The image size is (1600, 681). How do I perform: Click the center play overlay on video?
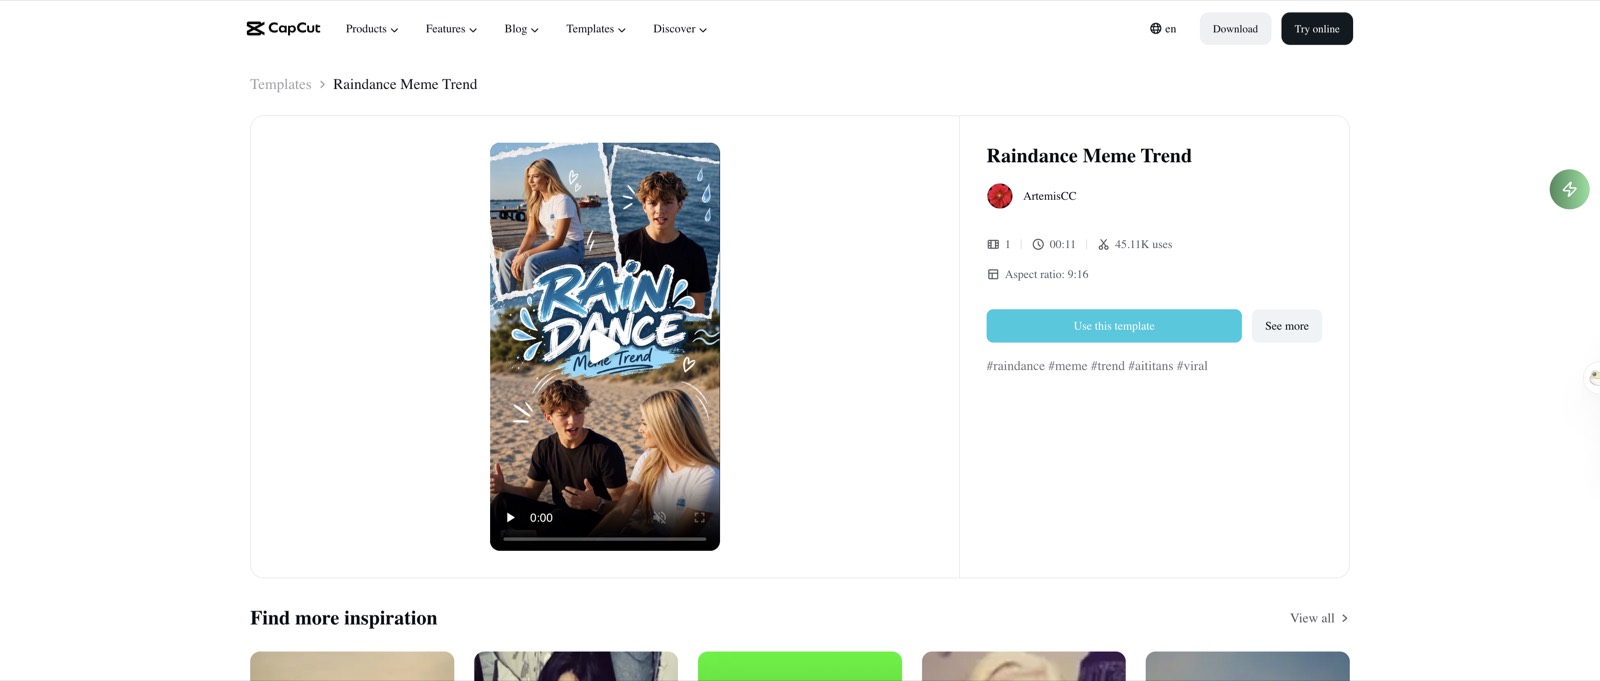(x=604, y=347)
